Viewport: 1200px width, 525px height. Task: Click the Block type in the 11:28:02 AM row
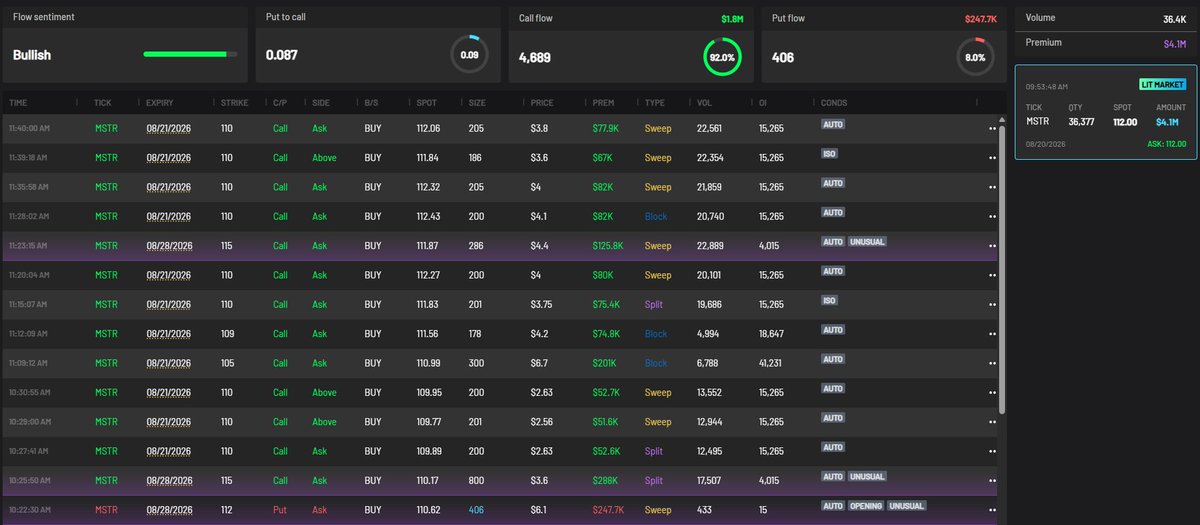(x=656, y=216)
